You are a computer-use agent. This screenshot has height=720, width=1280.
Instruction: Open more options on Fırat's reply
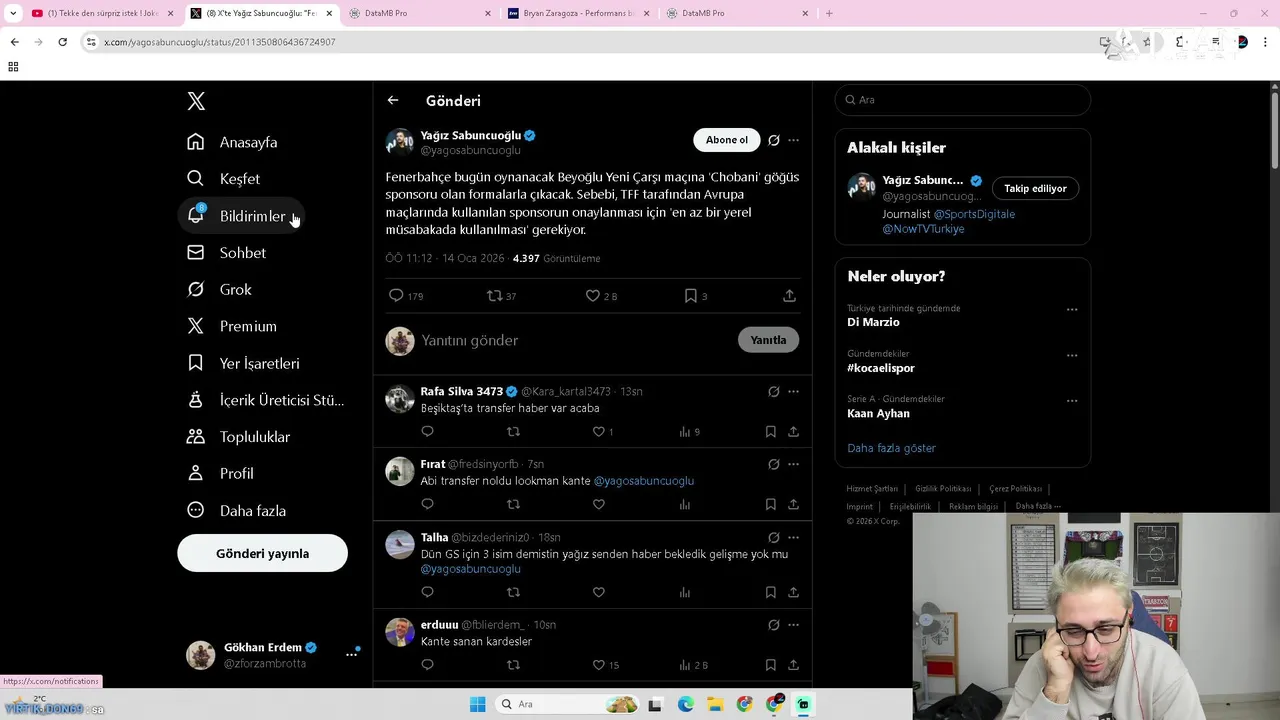click(x=793, y=464)
